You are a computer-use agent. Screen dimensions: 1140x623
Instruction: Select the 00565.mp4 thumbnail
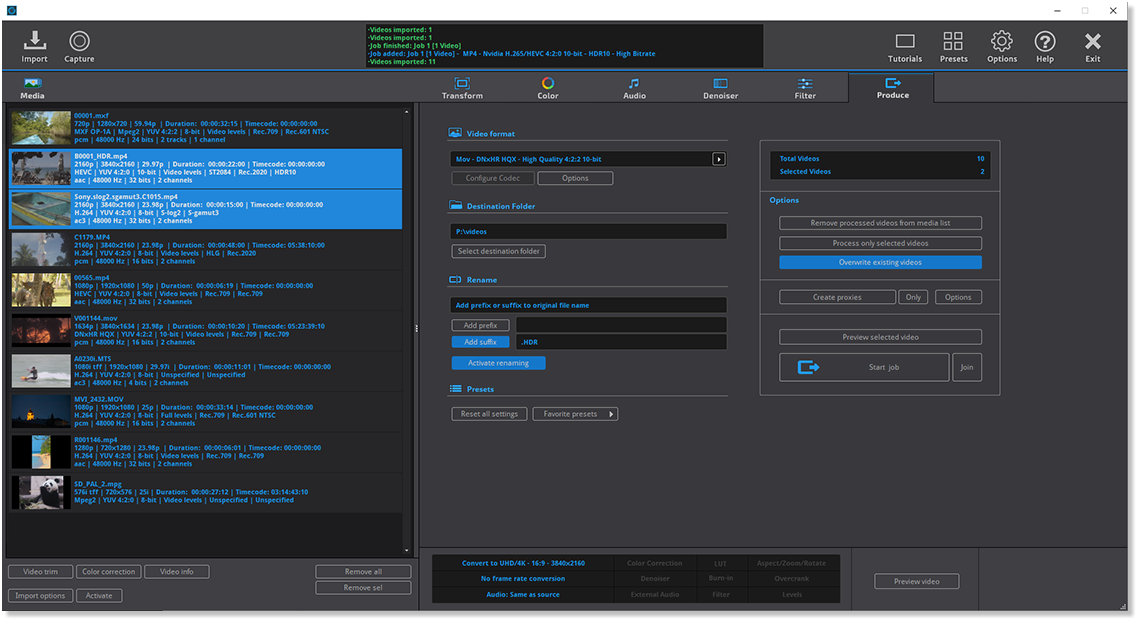tap(41, 291)
